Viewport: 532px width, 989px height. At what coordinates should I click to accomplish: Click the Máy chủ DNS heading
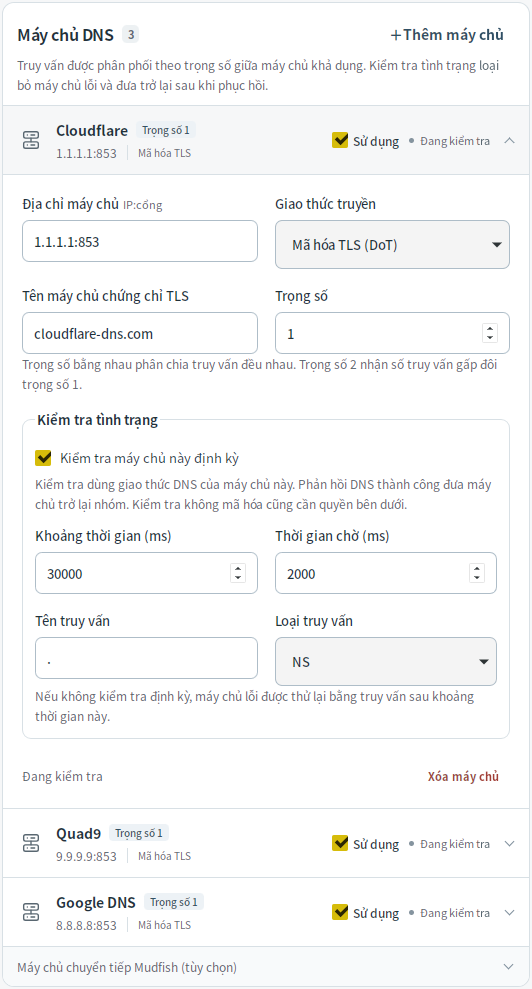click(x=66, y=35)
